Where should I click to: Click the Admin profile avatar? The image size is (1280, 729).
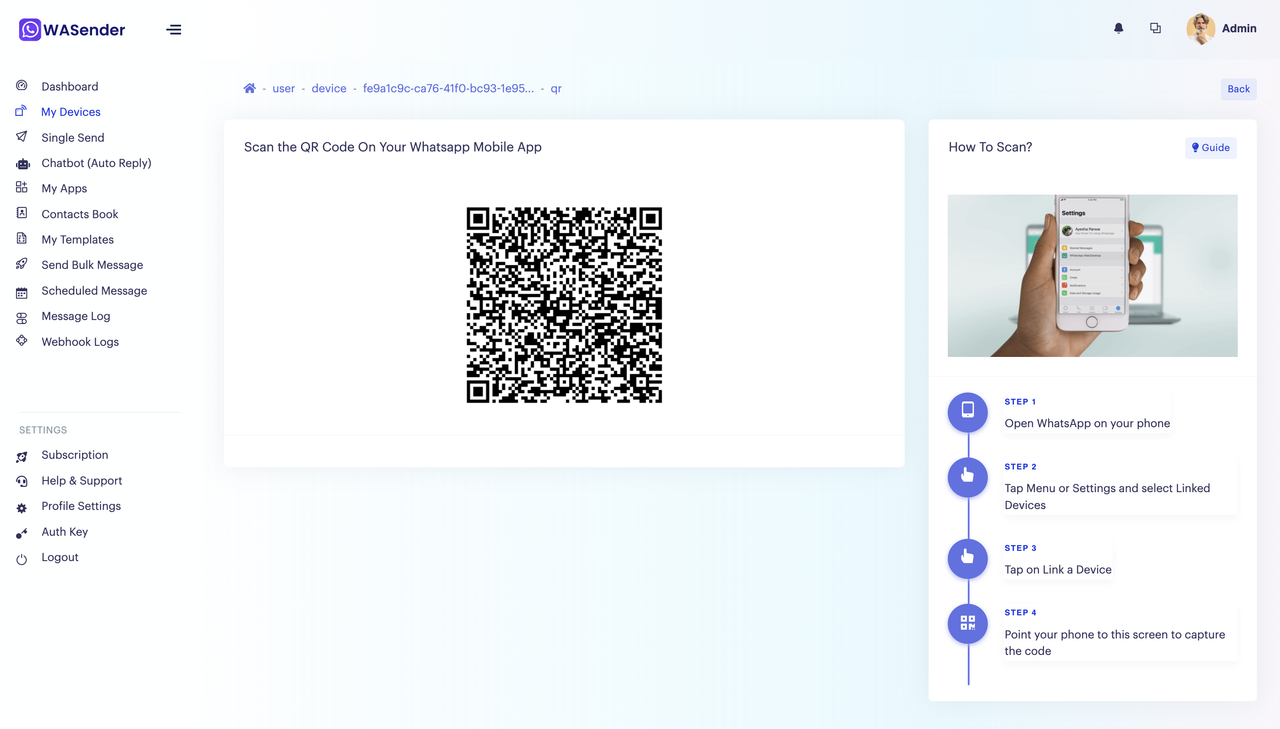point(1201,29)
